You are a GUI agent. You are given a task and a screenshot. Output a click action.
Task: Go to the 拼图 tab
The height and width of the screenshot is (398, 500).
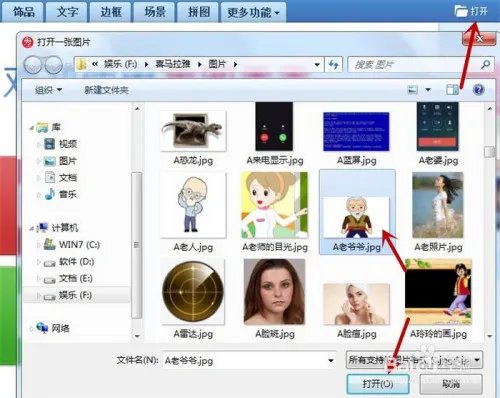pyautogui.click(x=198, y=12)
